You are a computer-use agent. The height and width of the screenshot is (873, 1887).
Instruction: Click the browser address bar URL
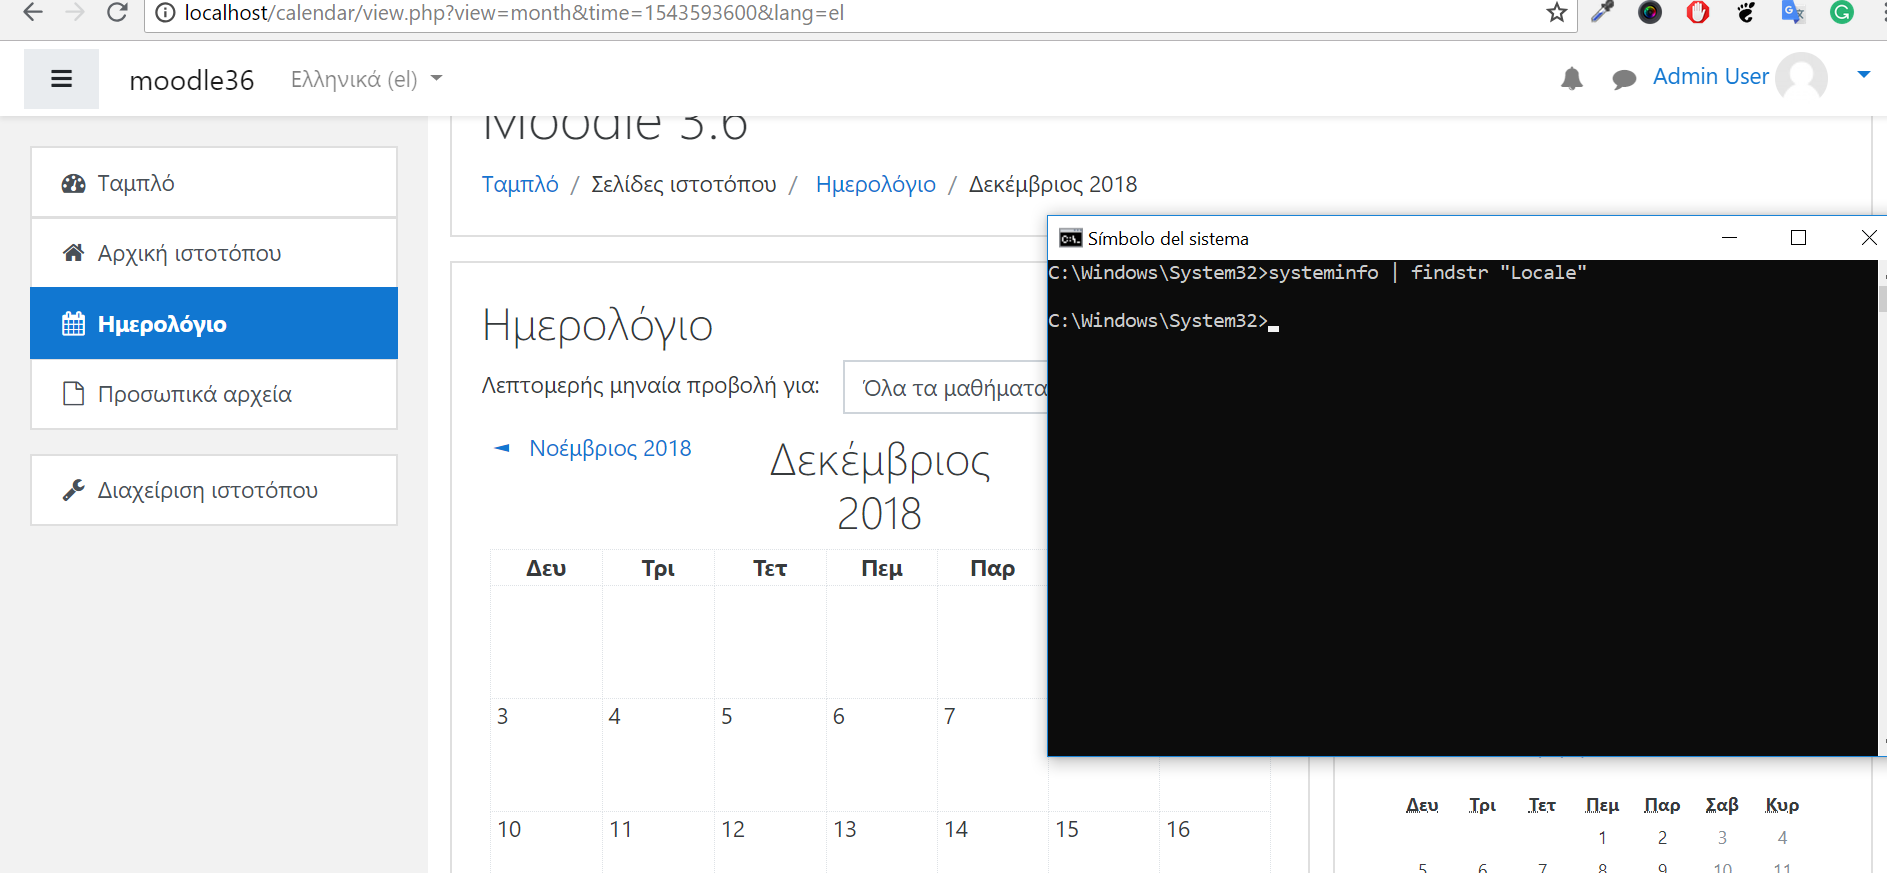point(514,13)
